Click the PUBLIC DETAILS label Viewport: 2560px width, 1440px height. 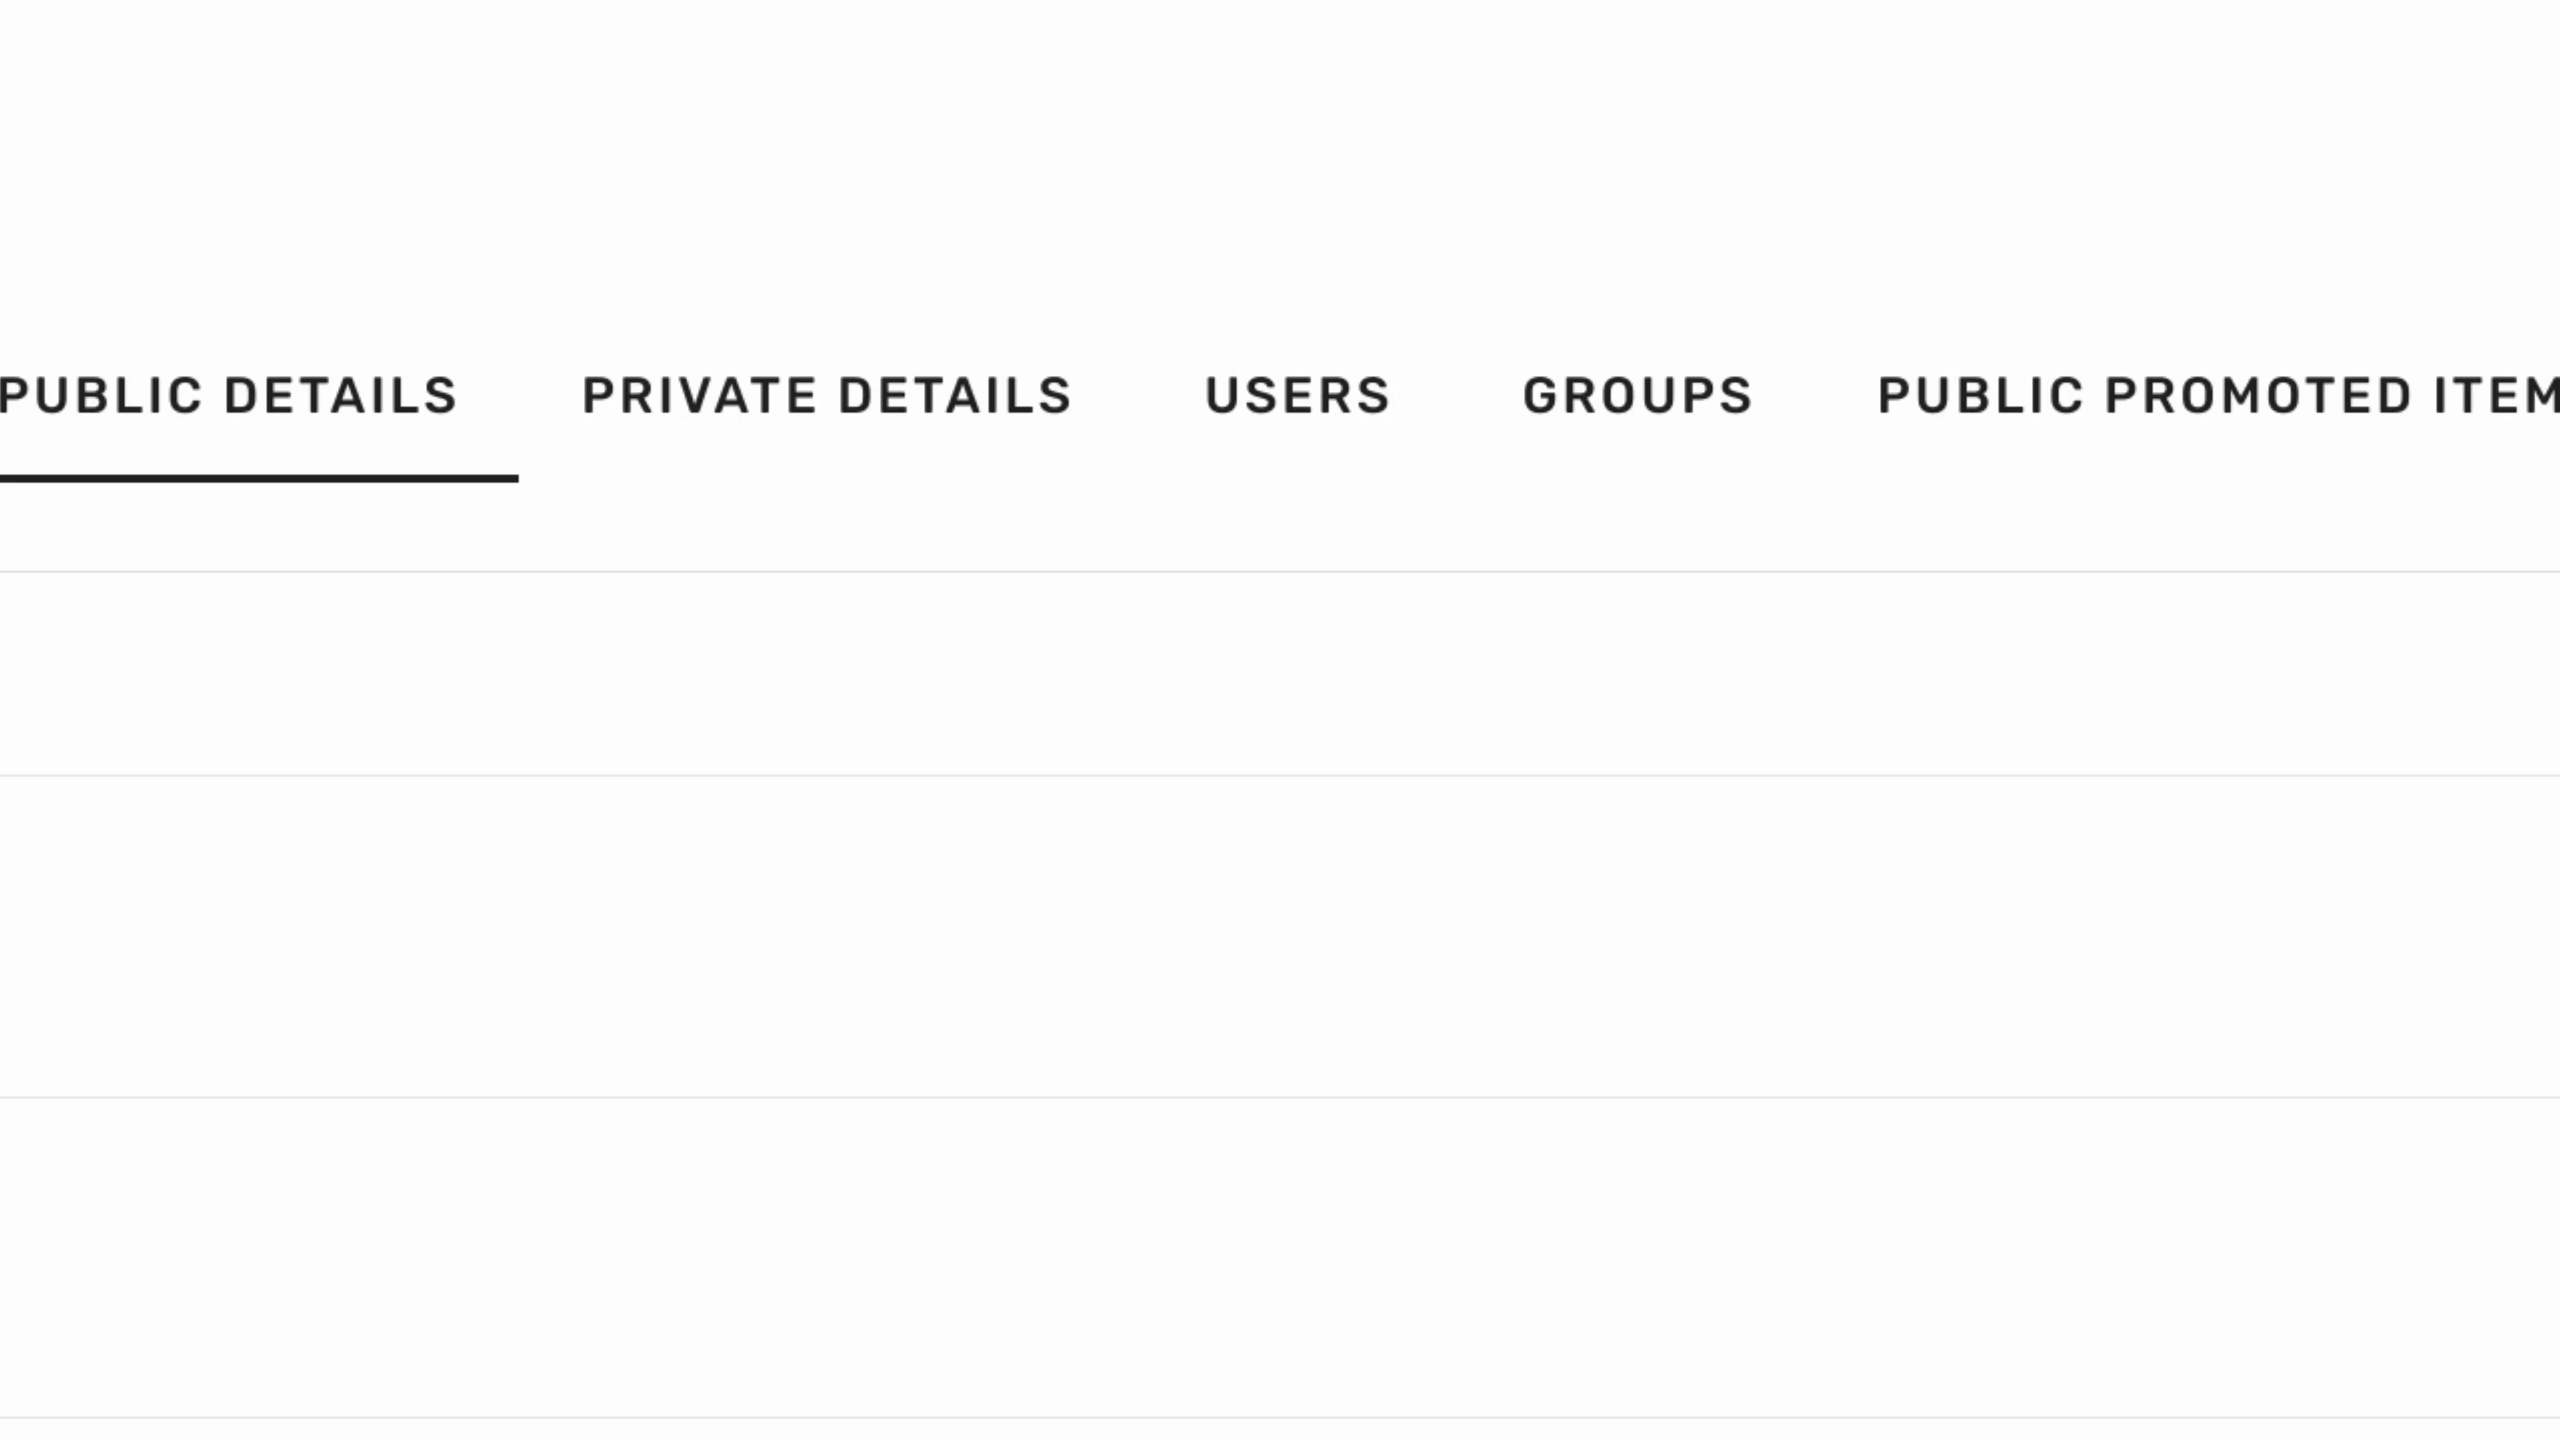point(228,396)
